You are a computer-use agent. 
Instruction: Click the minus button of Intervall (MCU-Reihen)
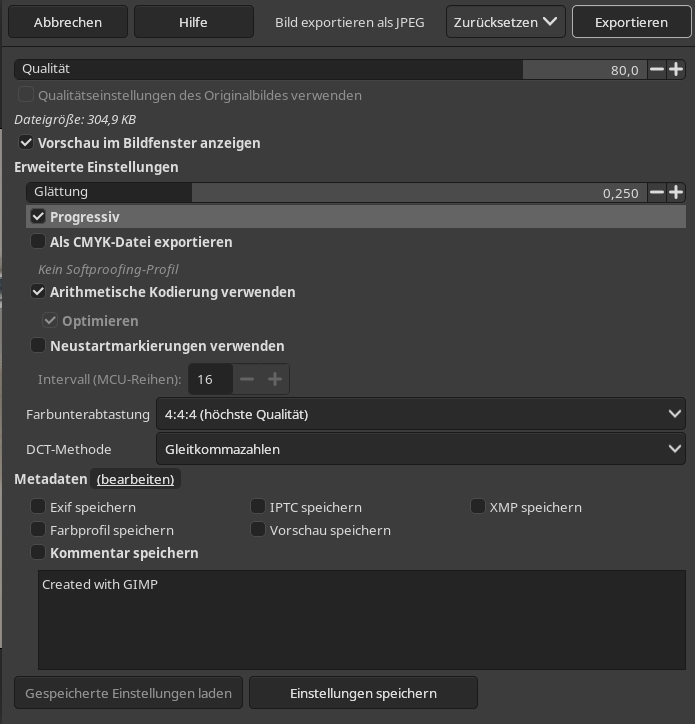247,379
